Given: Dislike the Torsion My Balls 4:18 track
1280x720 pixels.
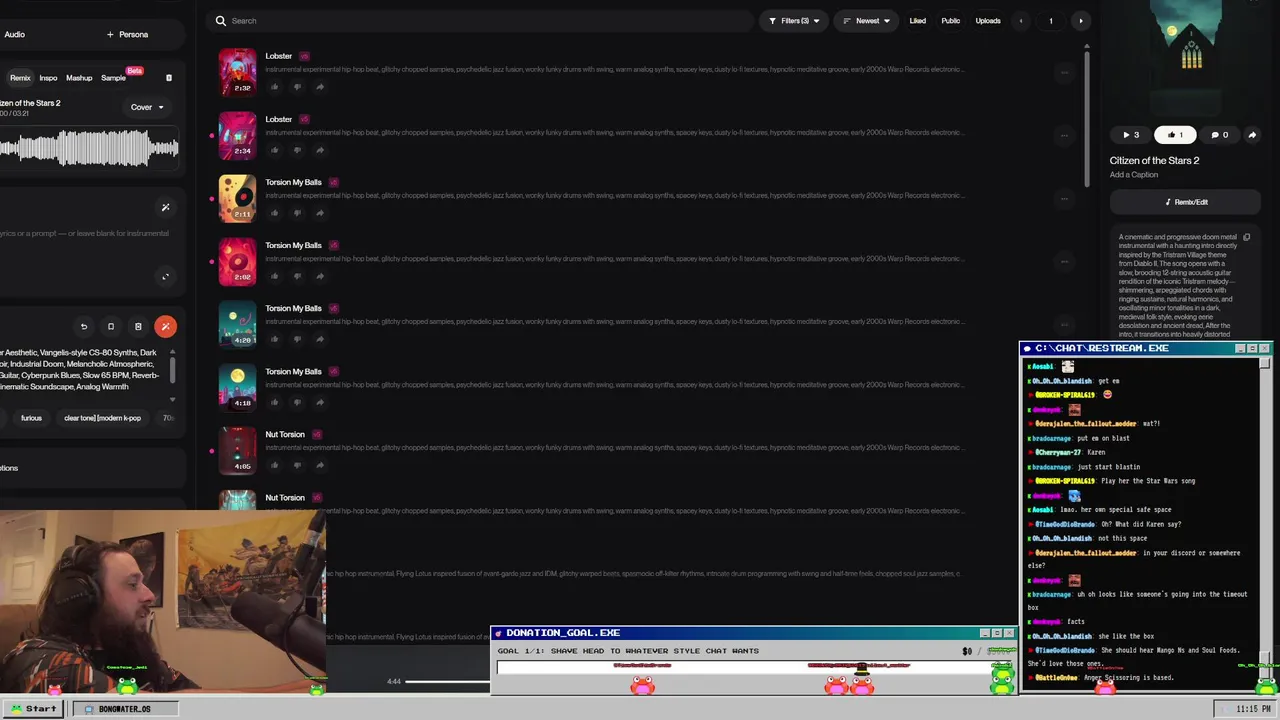Looking at the screenshot, I should (297, 402).
